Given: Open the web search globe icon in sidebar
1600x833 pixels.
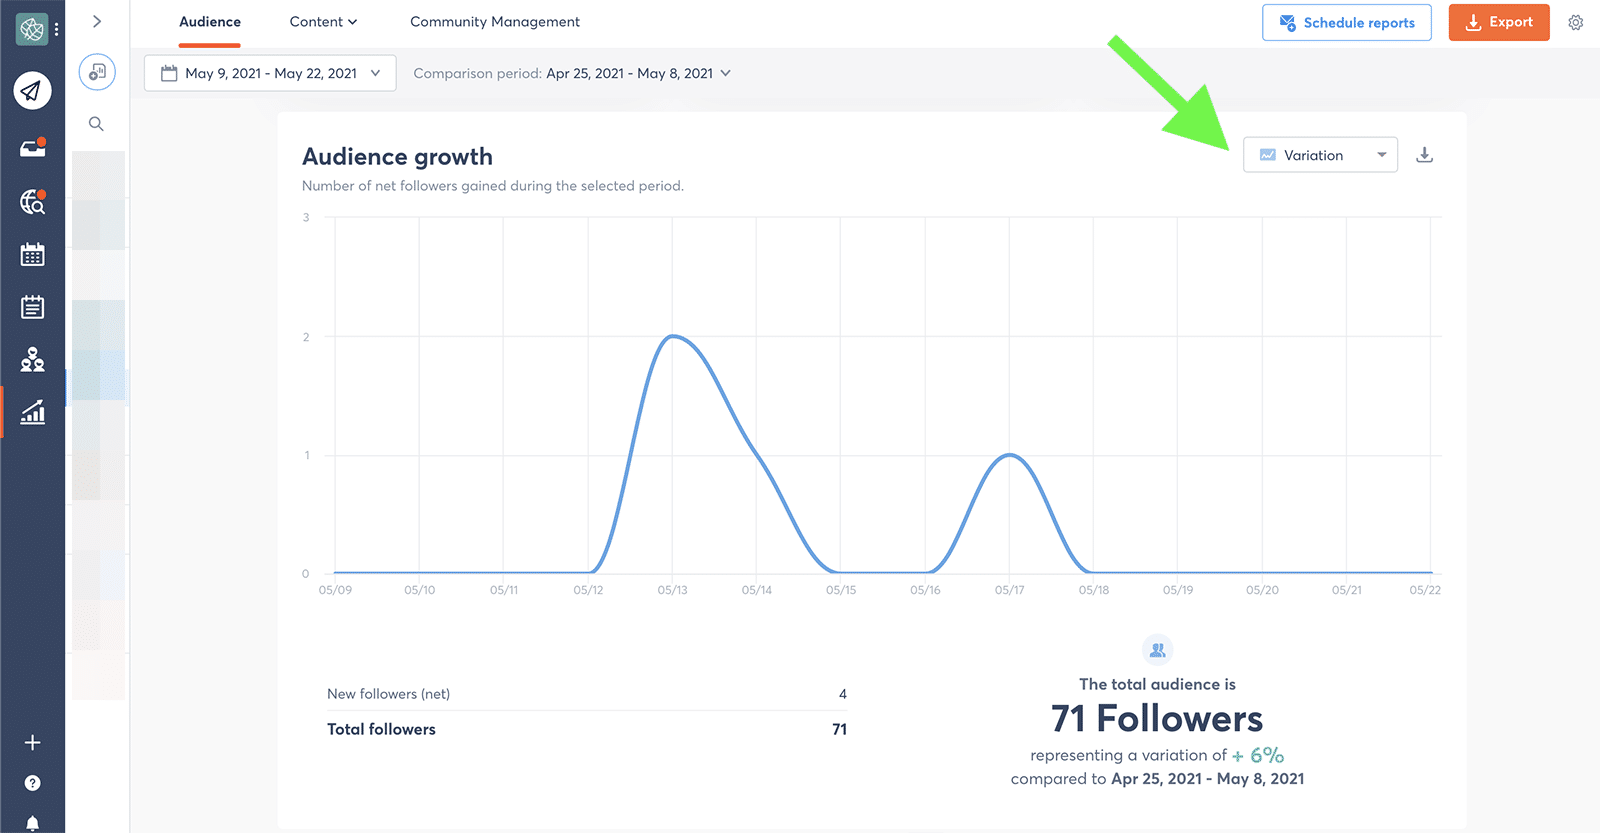Looking at the screenshot, I should (32, 202).
